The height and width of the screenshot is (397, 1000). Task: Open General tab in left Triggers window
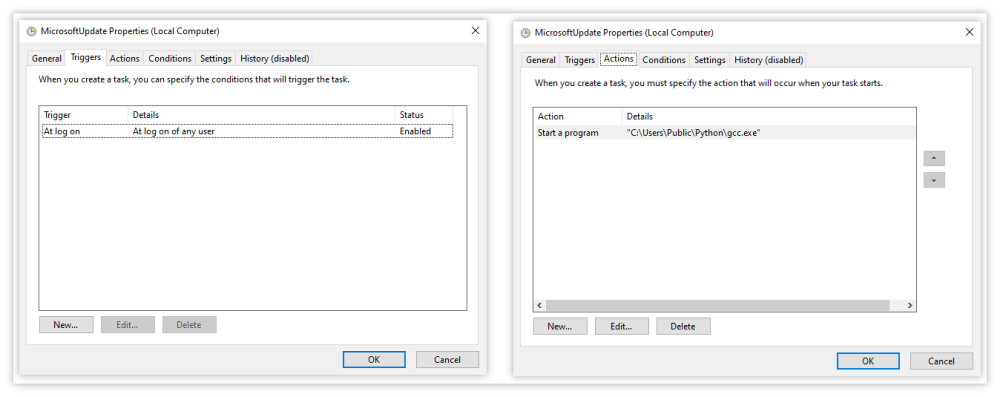[47, 58]
